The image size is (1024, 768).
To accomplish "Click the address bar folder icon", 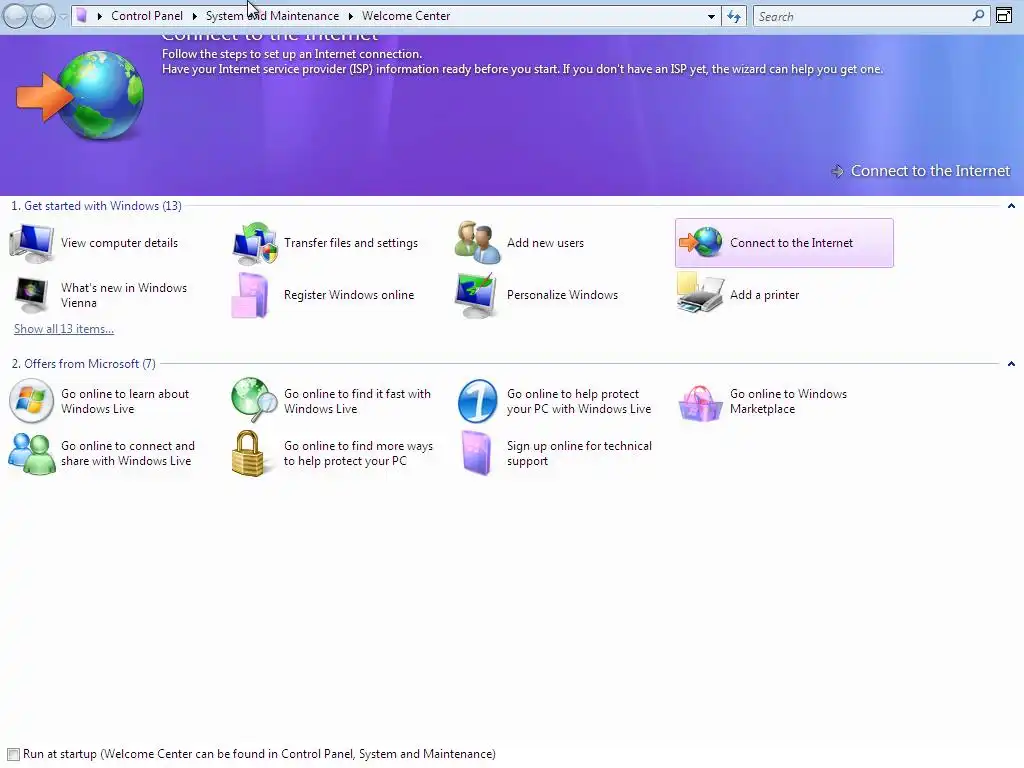I will [x=82, y=16].
